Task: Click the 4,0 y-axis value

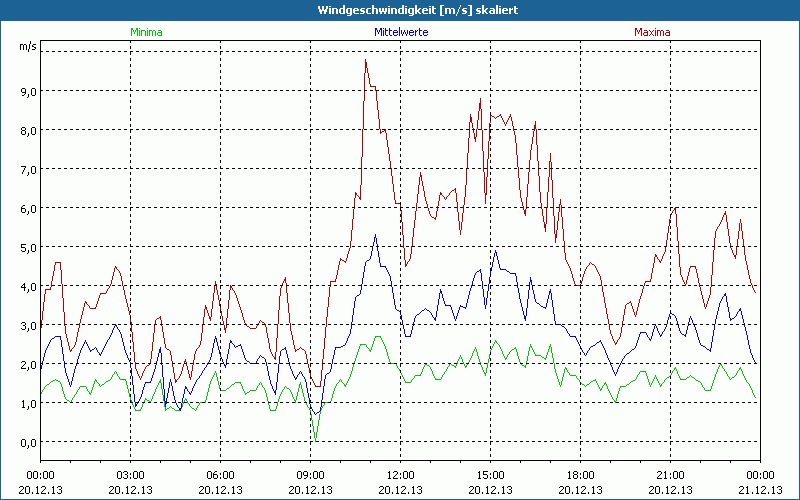Action: coord(28,286)
